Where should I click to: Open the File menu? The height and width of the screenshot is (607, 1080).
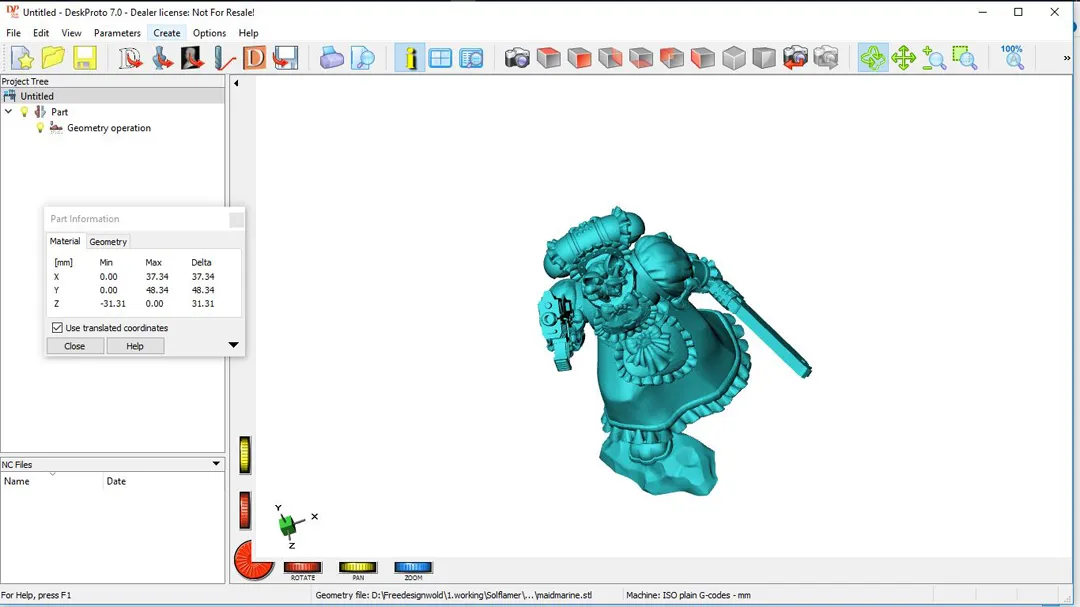tap(13, 33)
